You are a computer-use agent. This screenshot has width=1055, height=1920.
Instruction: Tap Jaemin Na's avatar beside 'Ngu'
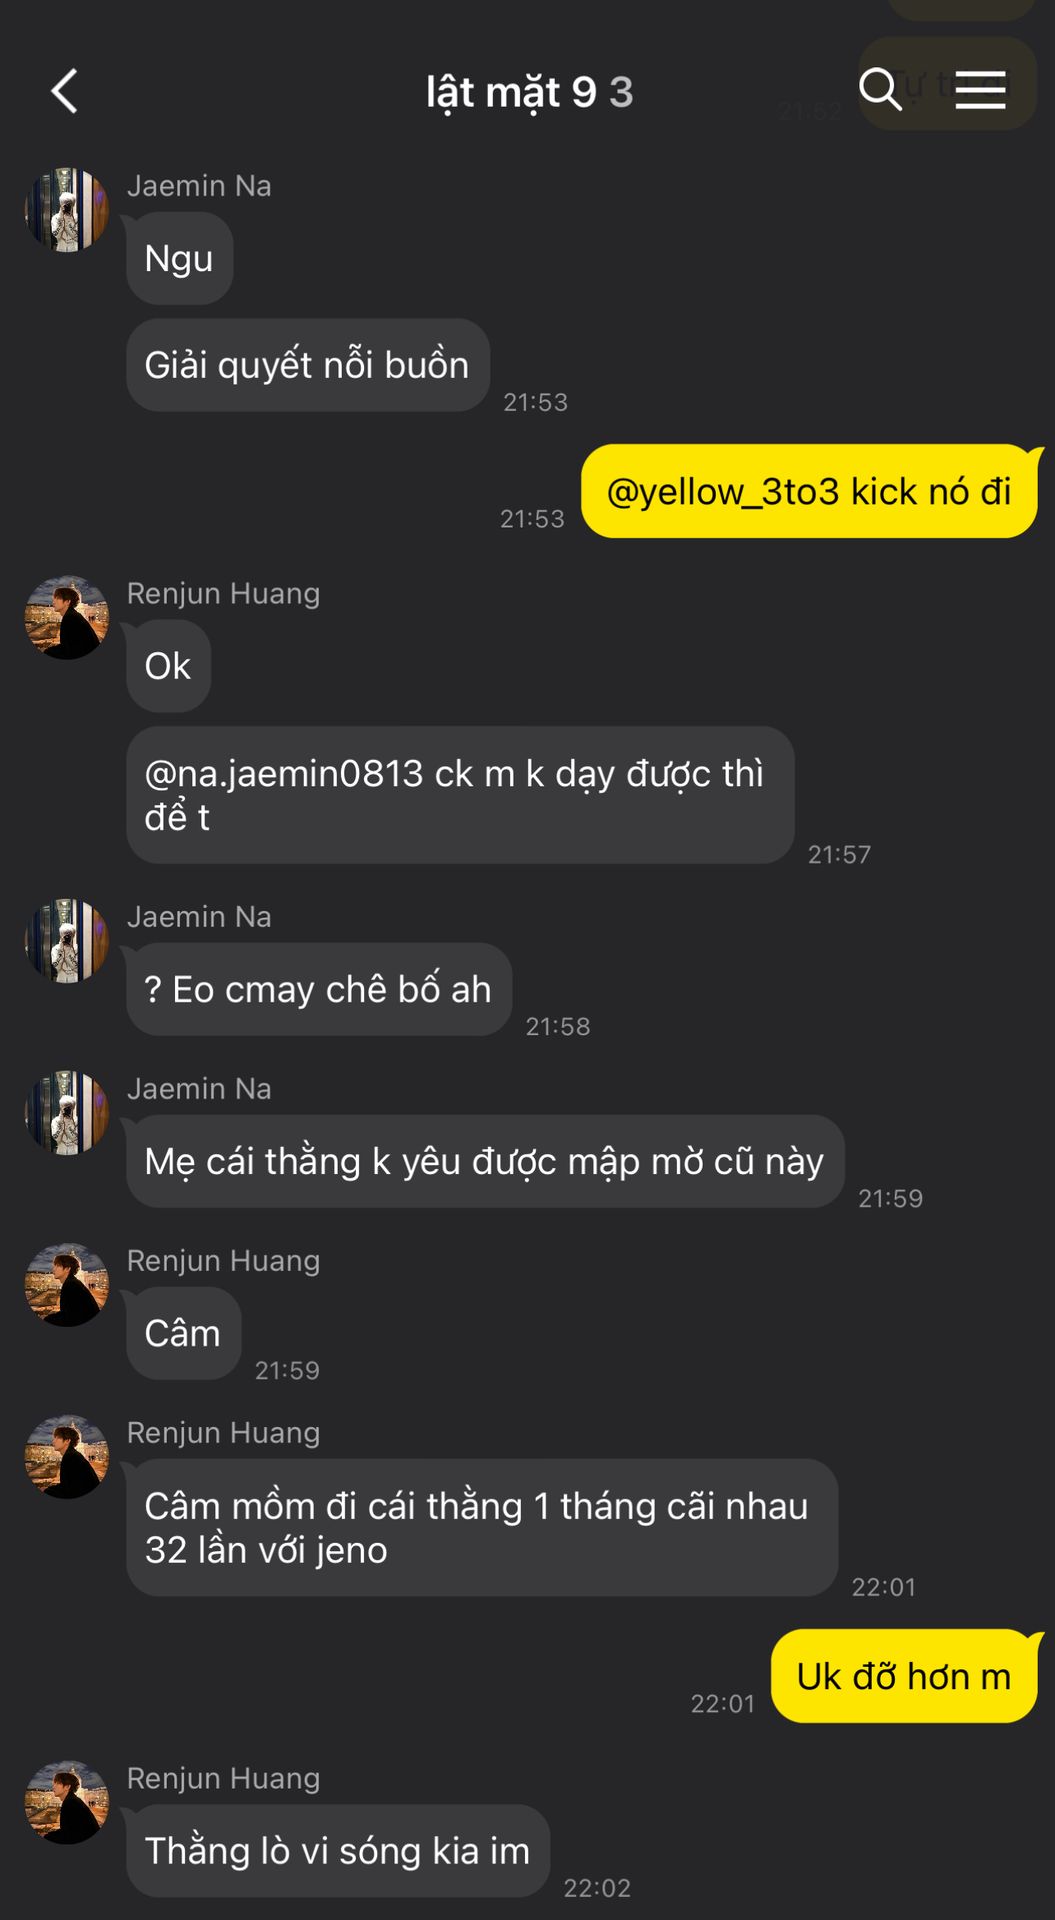pos(67,210)
